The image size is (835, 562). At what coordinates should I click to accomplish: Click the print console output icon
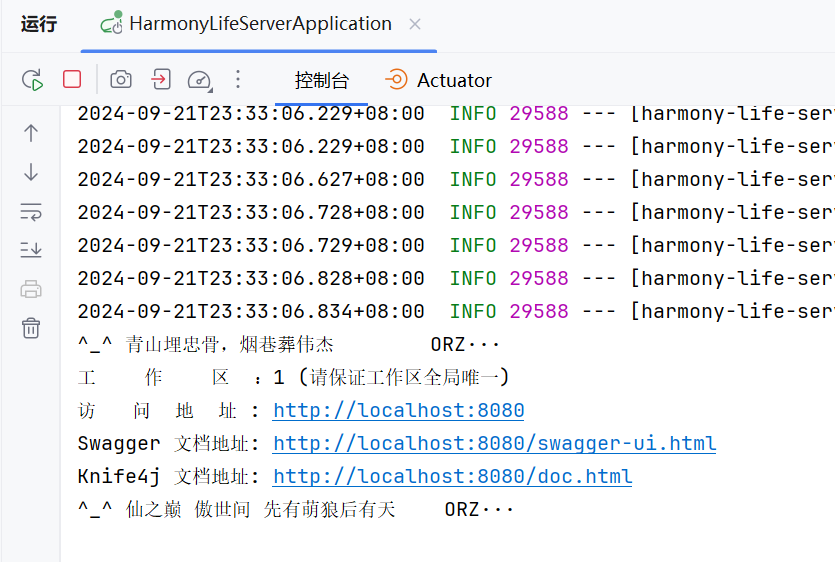pyautogui.click(x=31, y=289)
